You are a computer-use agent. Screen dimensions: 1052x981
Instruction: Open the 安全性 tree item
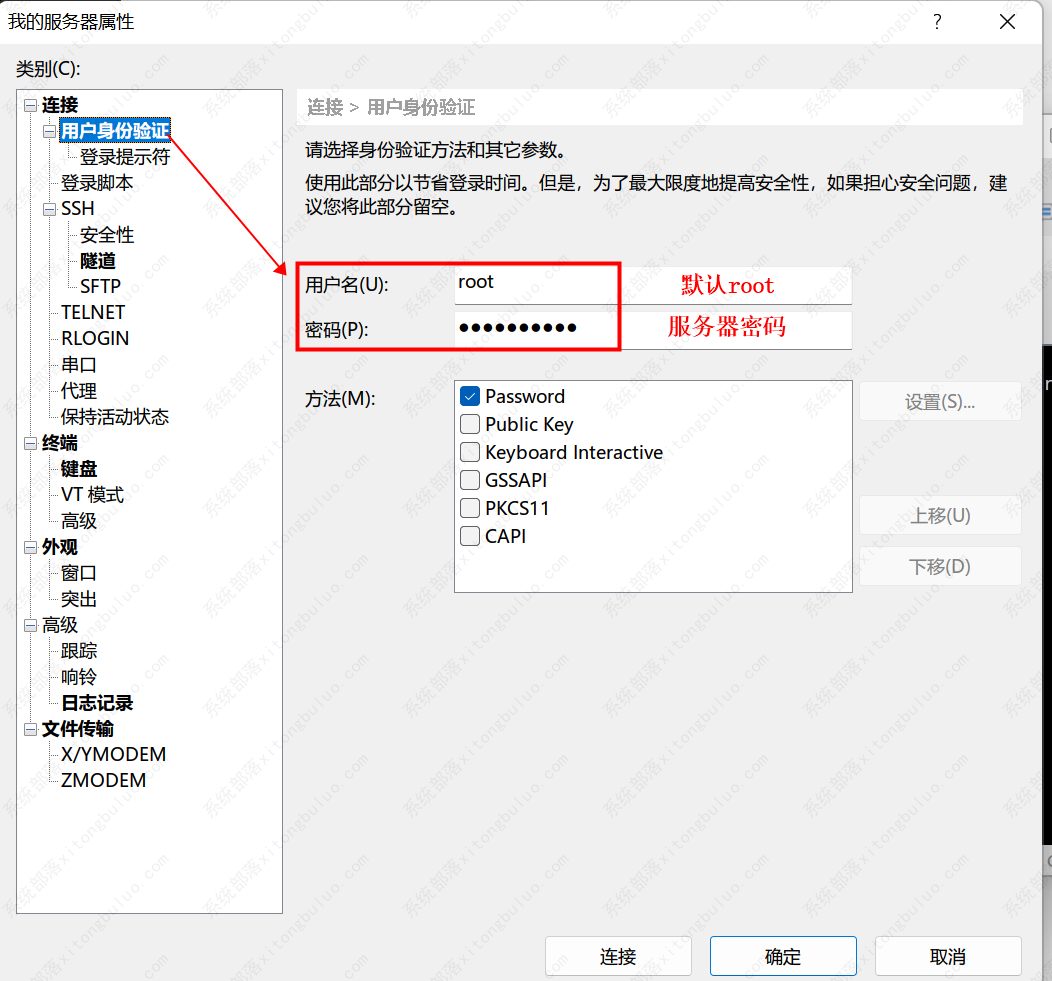click(x=107, y=235)
